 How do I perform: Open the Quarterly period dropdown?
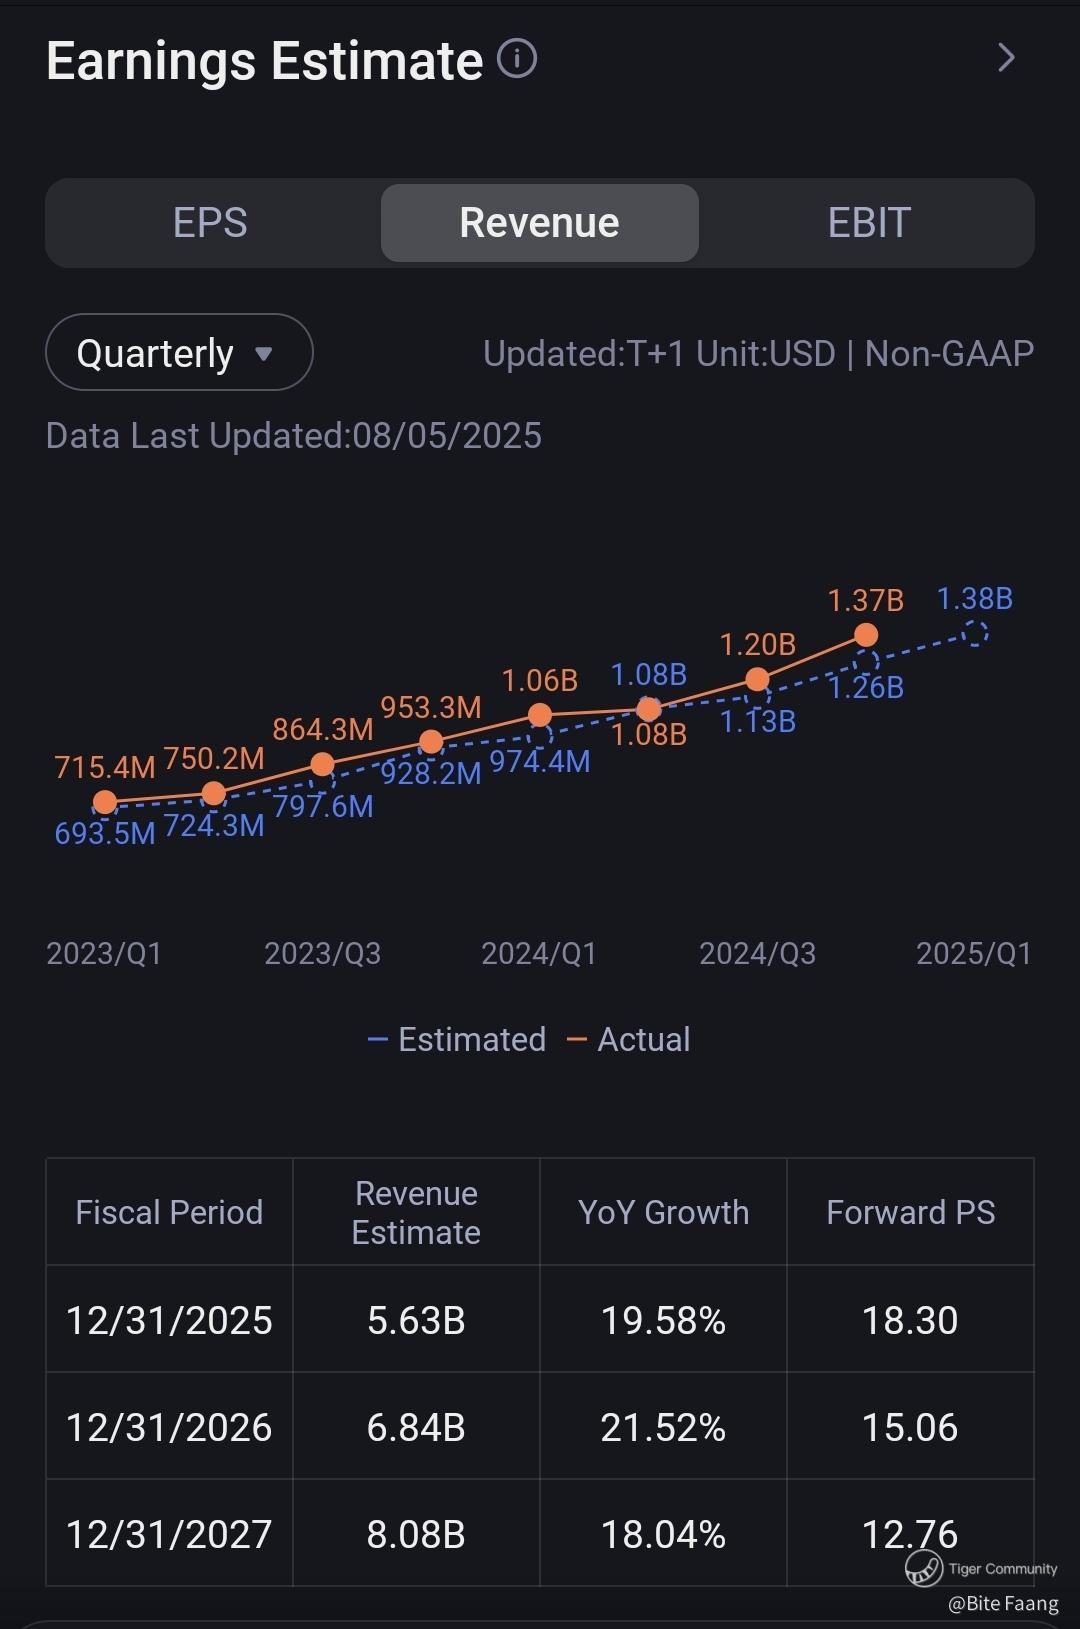click(x=178, y=353)
